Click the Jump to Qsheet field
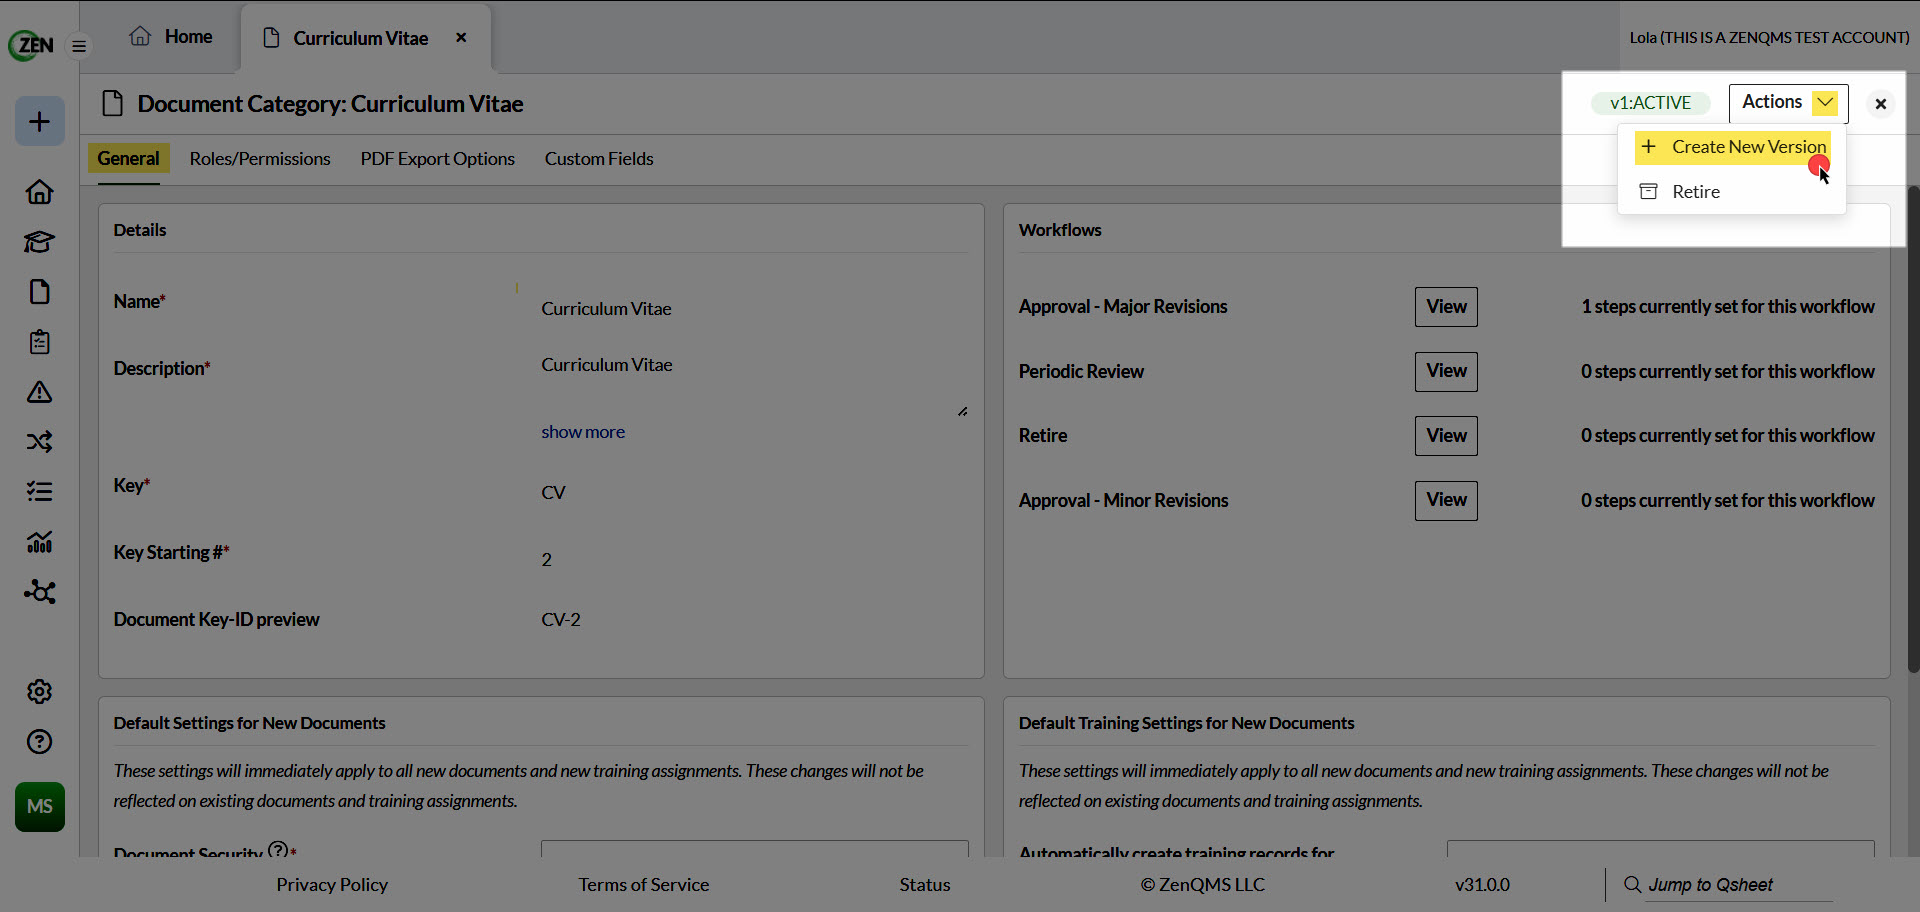1920x912 pixels. pyautogui.click(x=1738, y=885)
